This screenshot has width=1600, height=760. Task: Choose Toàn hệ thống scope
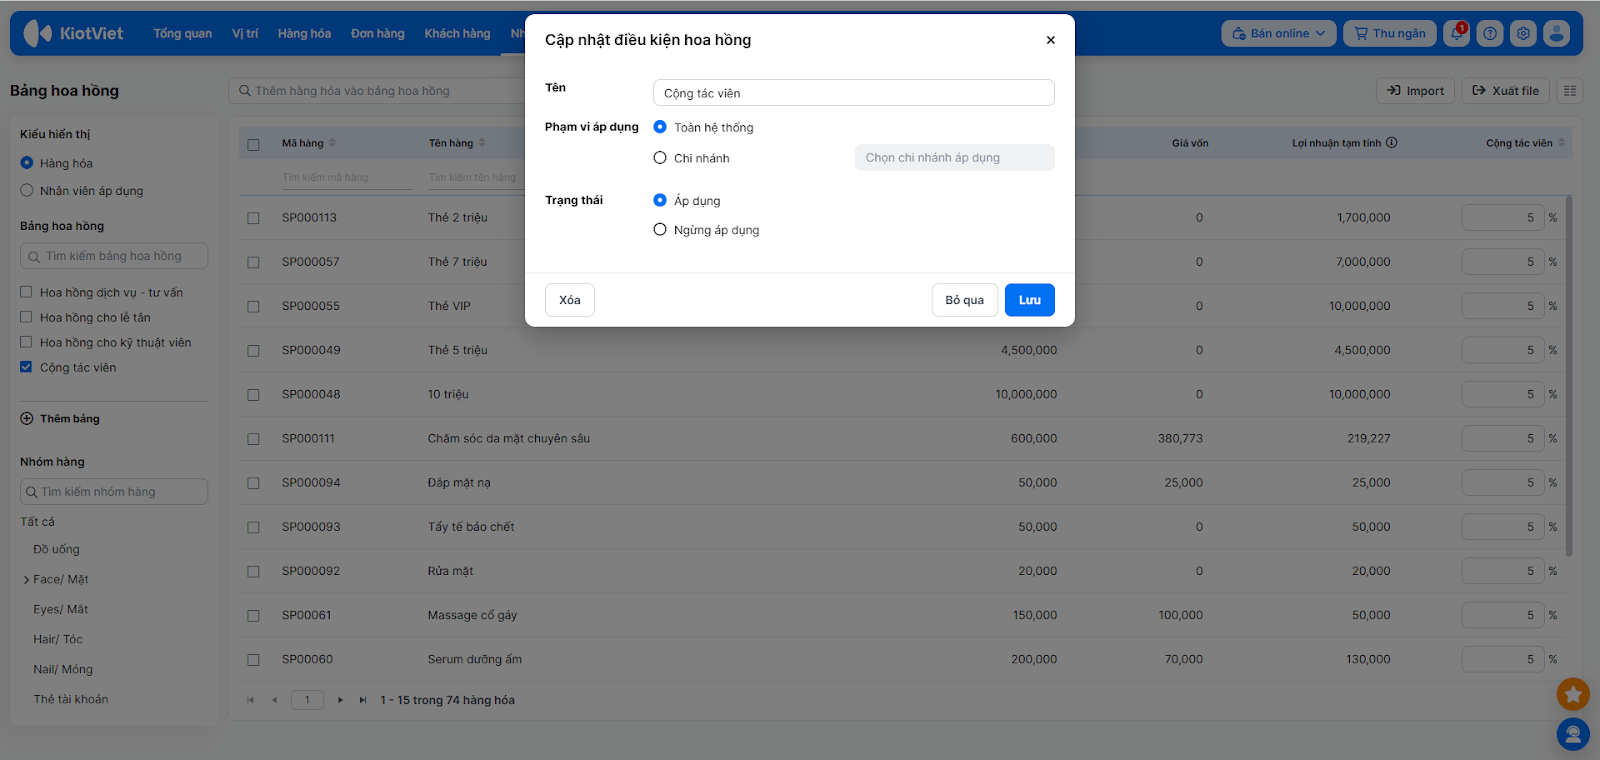pyautogui.click(x=660, y=127)
